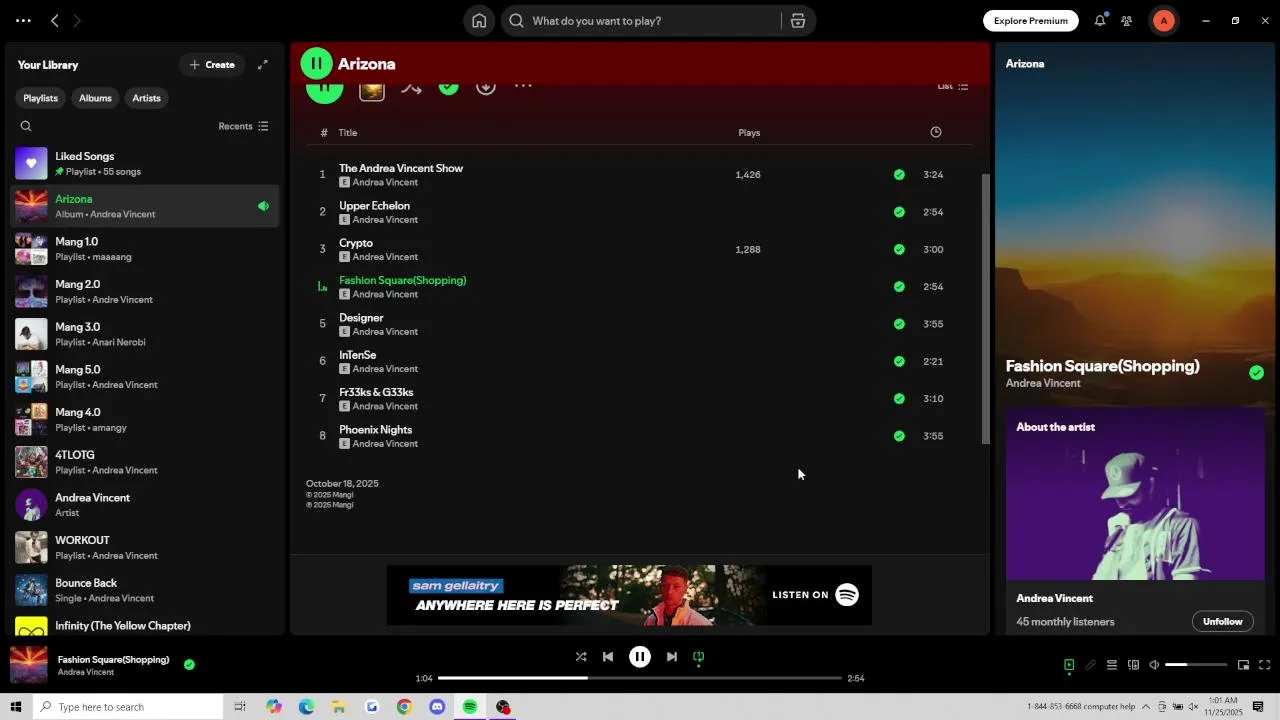
Task: Filter library by Artists
Action: coord(146,98)
